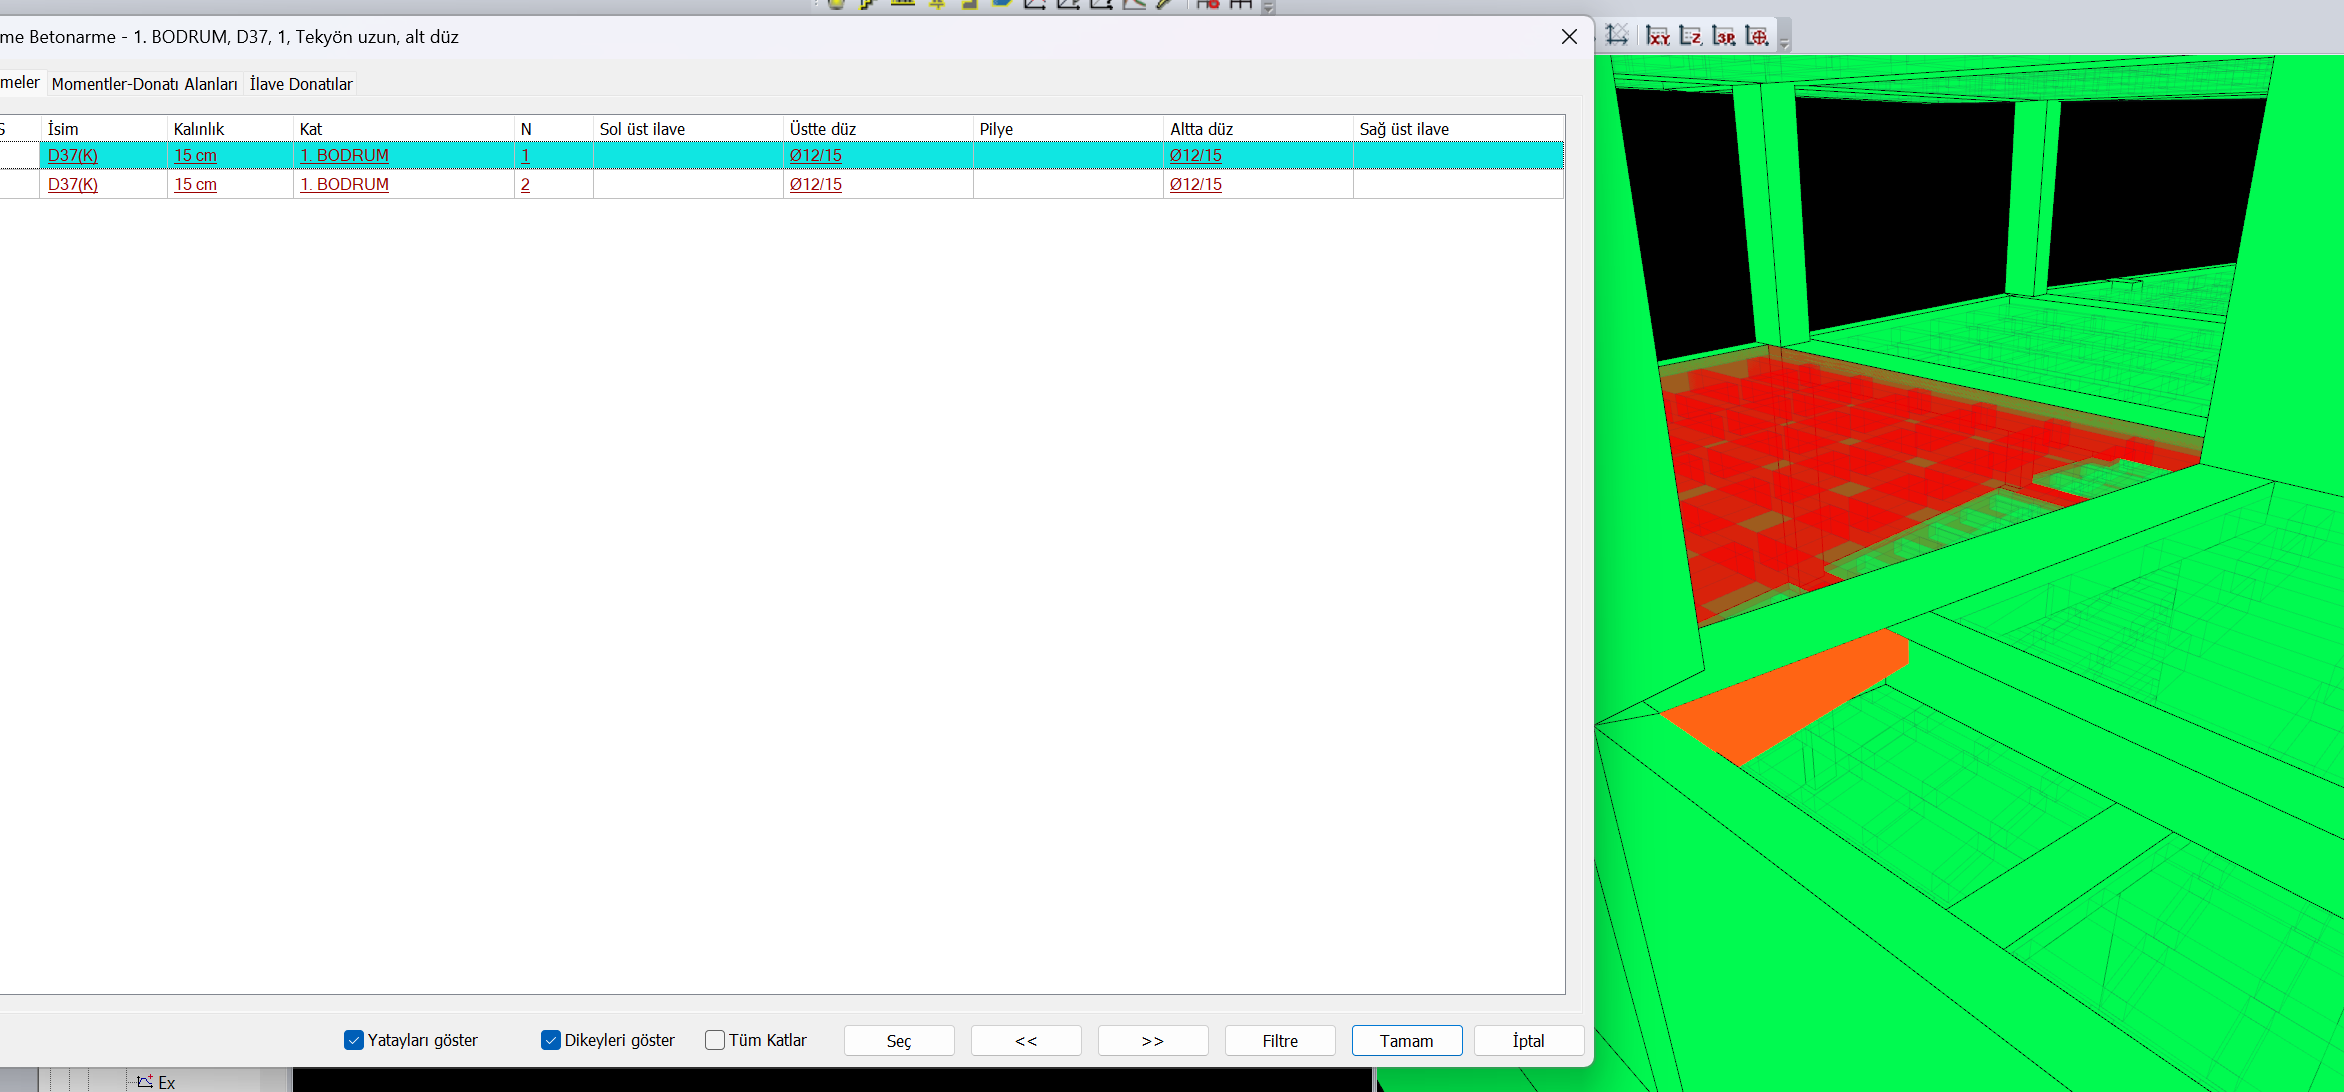Viewport: 2344px width, 1092px height.
Task: Click the Tamam button
Action: [1406, 1041]
